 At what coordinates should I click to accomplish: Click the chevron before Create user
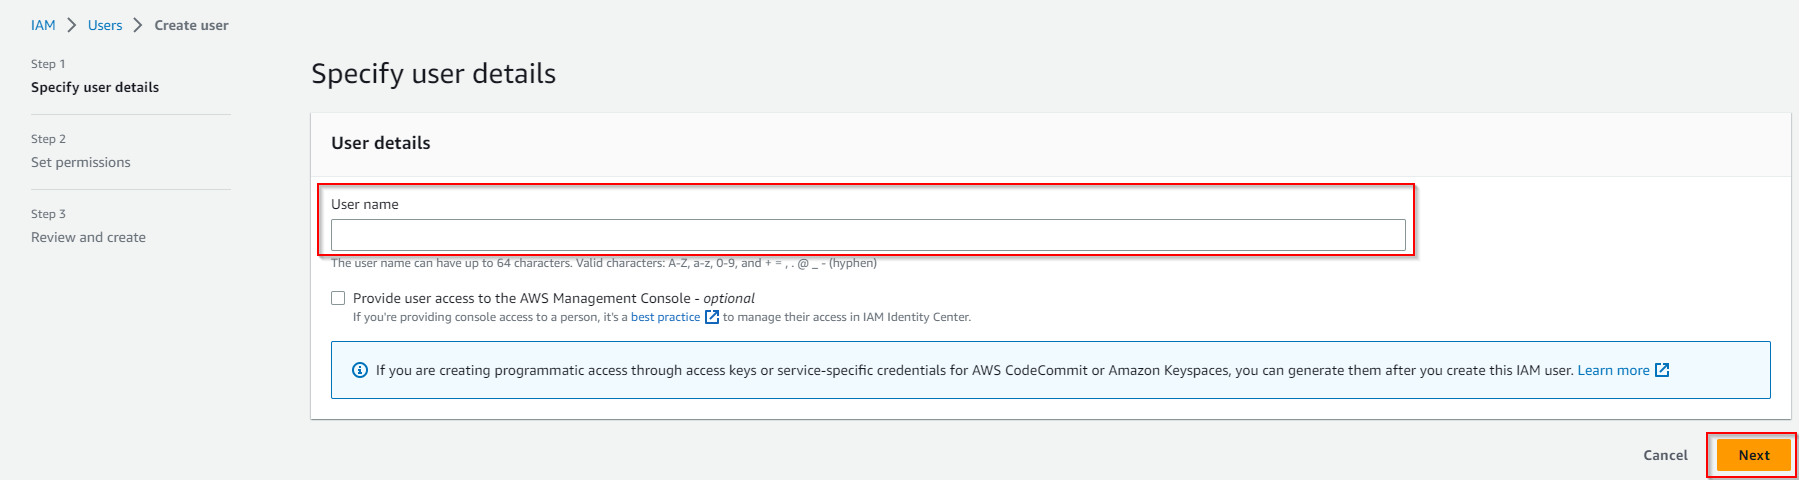click(138, 25)
